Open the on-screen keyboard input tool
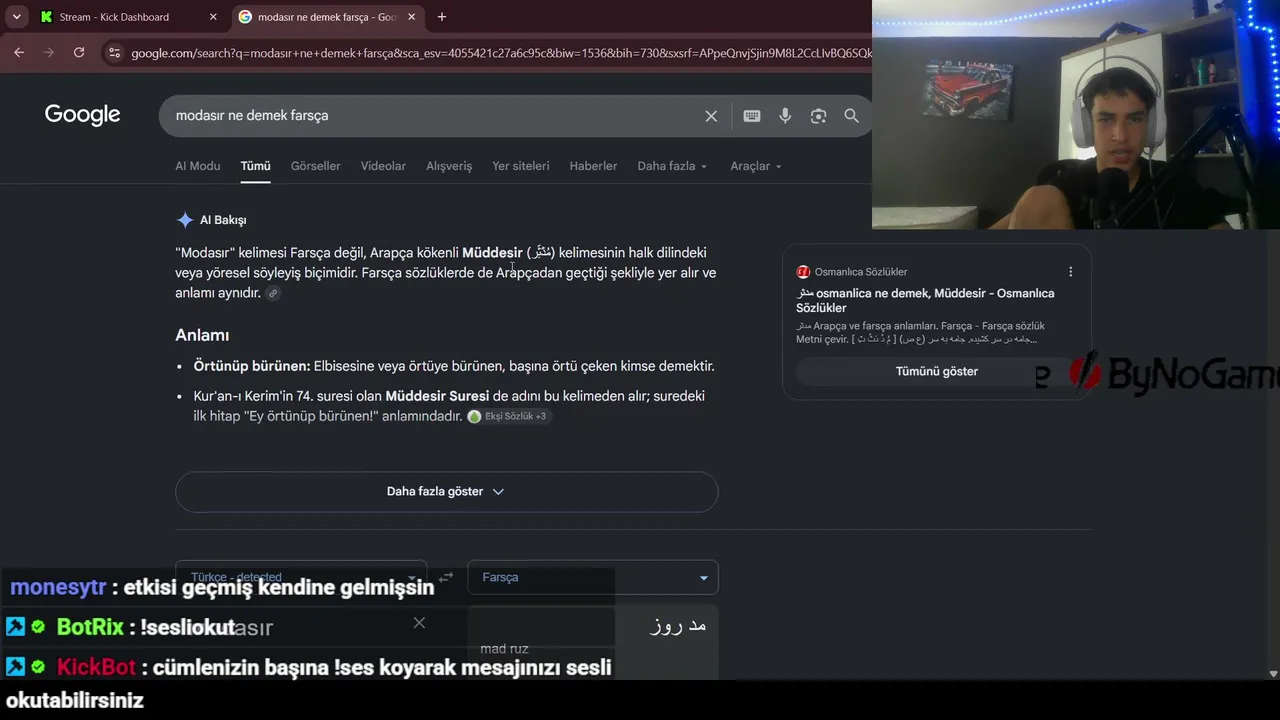1280x720 pixels. pyautogui.click(x=752, y=116)
